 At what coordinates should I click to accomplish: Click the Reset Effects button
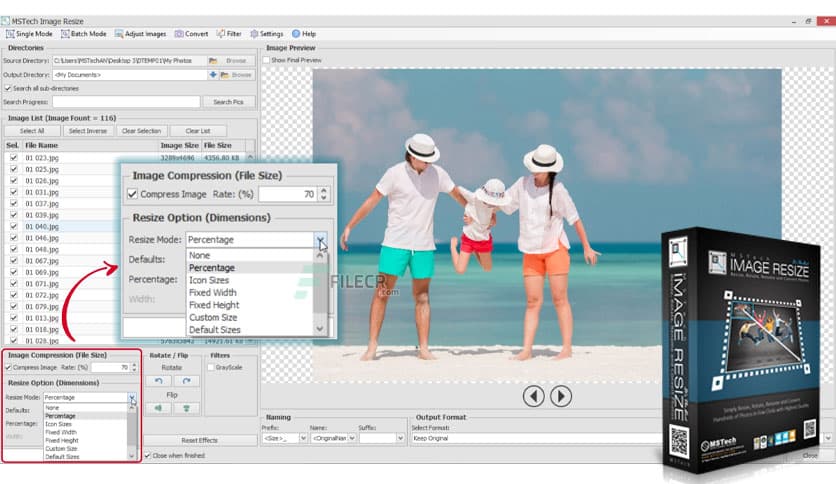click(x=199, y=440)
